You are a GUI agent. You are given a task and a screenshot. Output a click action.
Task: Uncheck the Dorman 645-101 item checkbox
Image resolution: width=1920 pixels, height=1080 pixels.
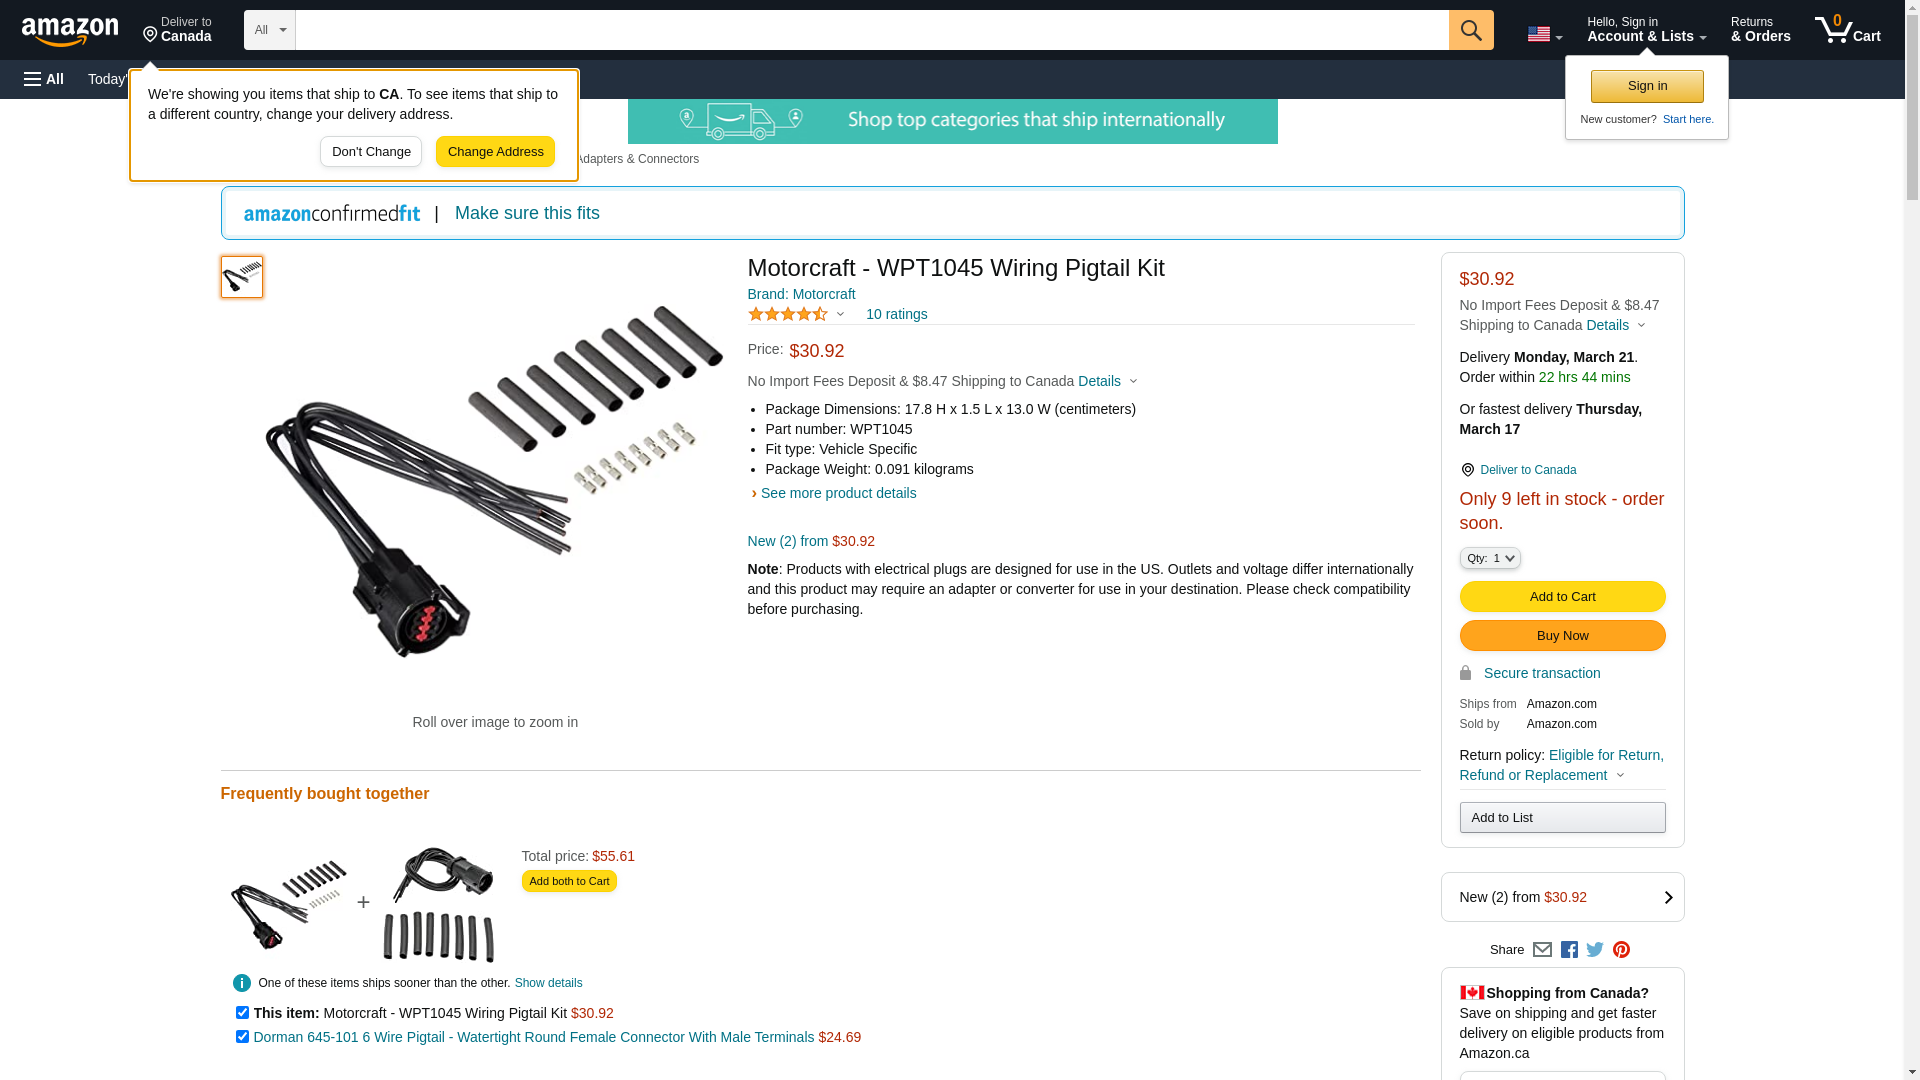click(242, 1037)
